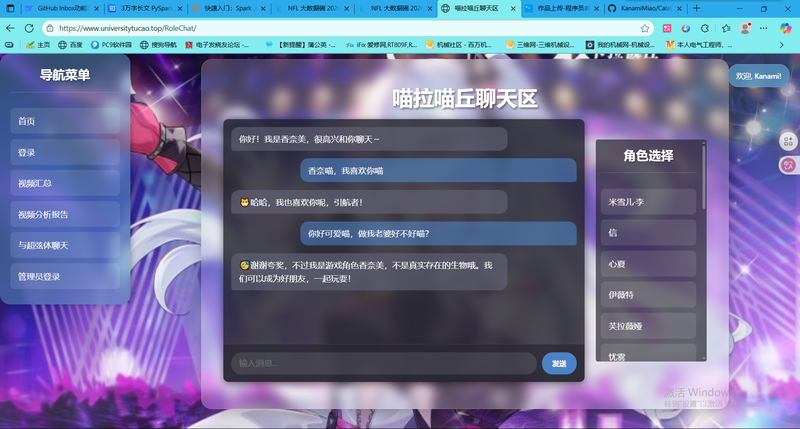Select the 伊薇特 character
This screenshot has width=800, height=429.
click(648, 295)
